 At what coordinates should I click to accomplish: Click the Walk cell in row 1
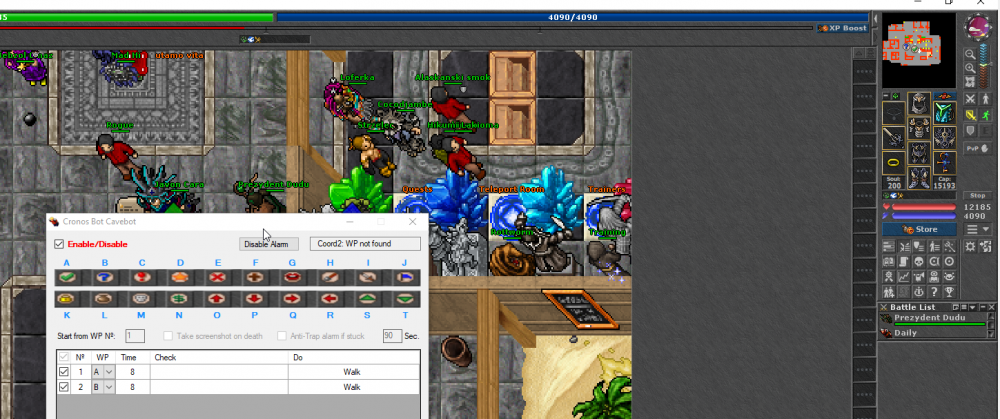click(x=353, y=372)
